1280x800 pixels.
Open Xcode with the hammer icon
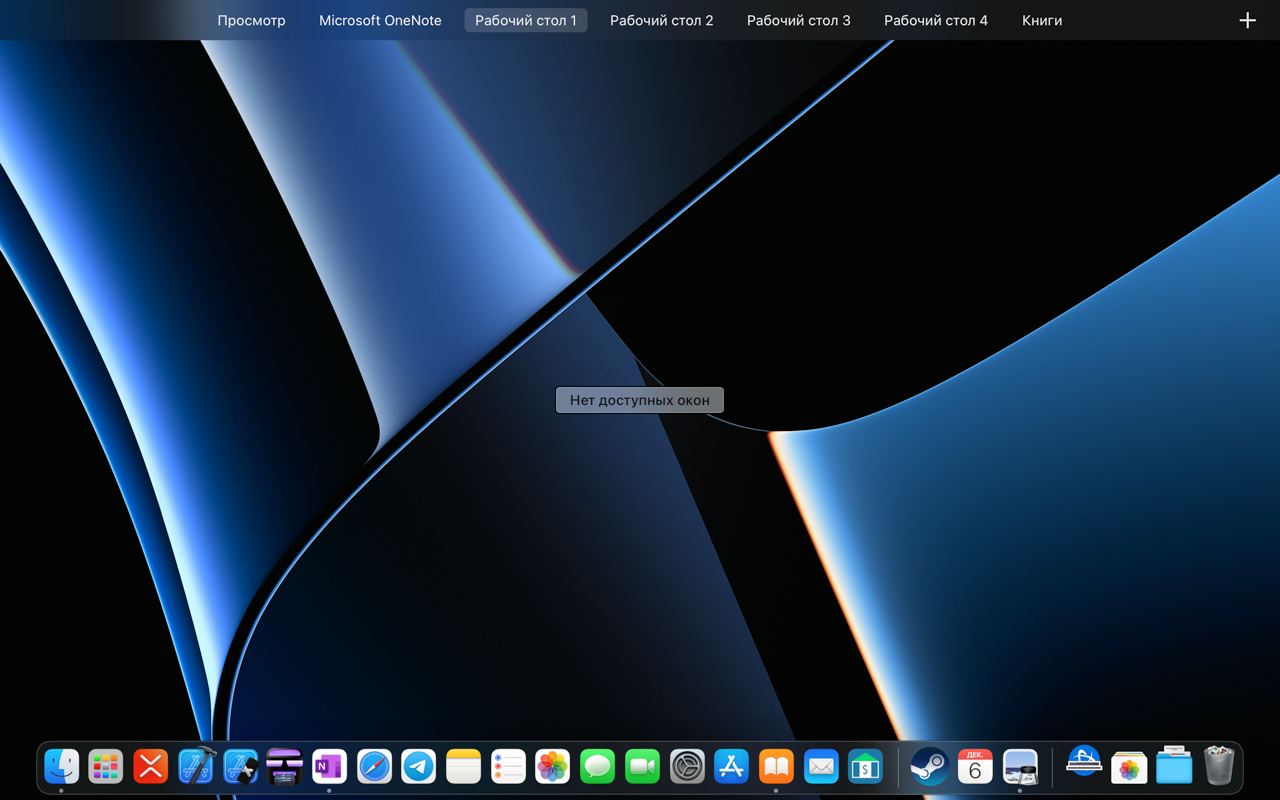[x=196, y=767]
